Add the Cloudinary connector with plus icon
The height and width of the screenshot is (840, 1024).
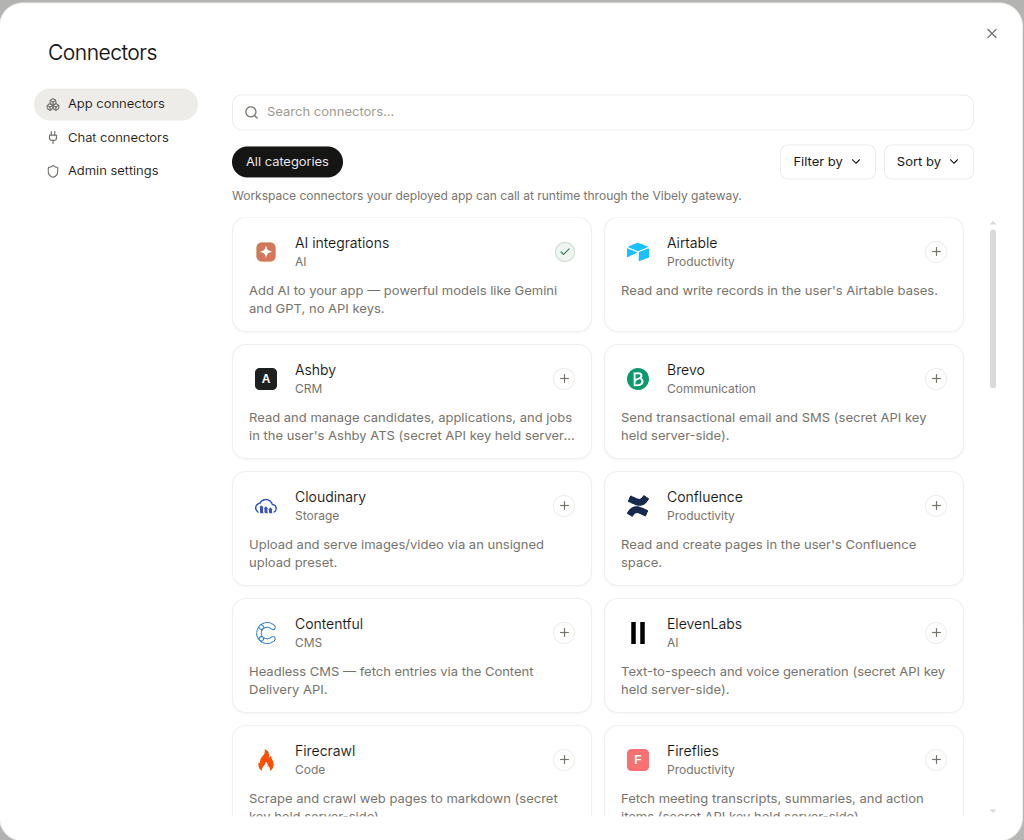pos(564,506)
